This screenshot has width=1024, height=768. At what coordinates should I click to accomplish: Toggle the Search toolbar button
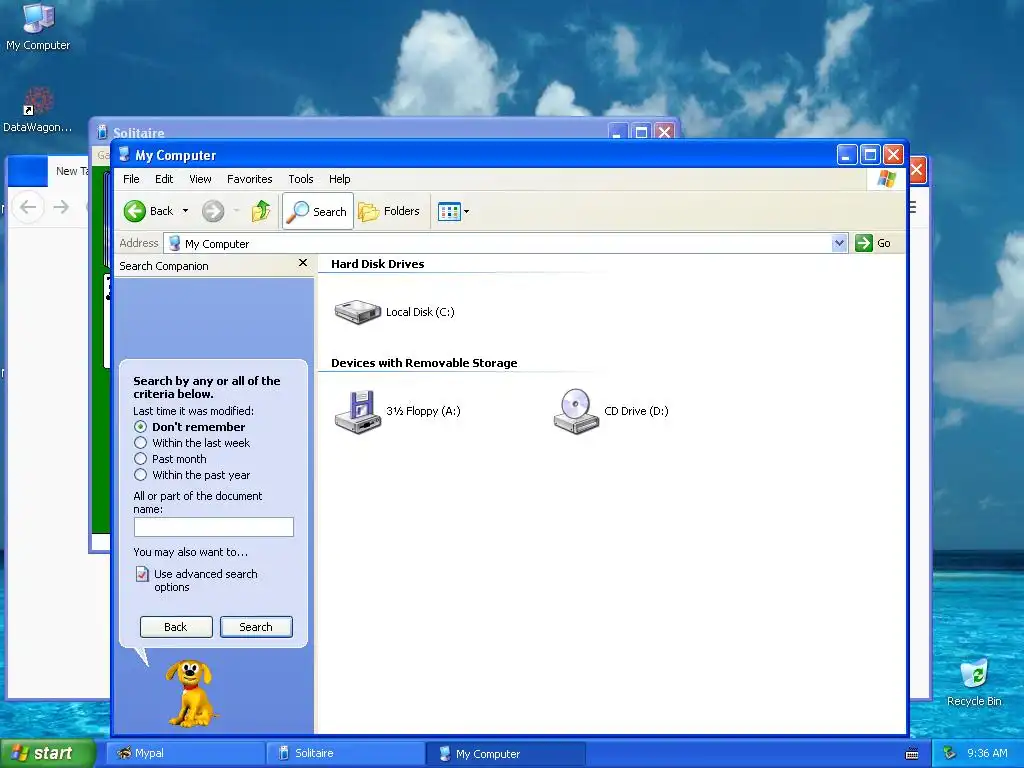pyautogui.click(x=318, y=211)
